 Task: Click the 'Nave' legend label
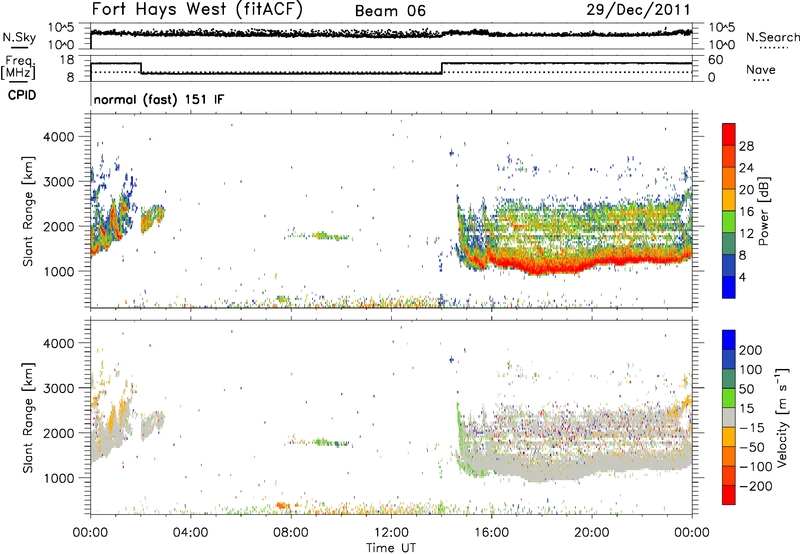(761, 69)
